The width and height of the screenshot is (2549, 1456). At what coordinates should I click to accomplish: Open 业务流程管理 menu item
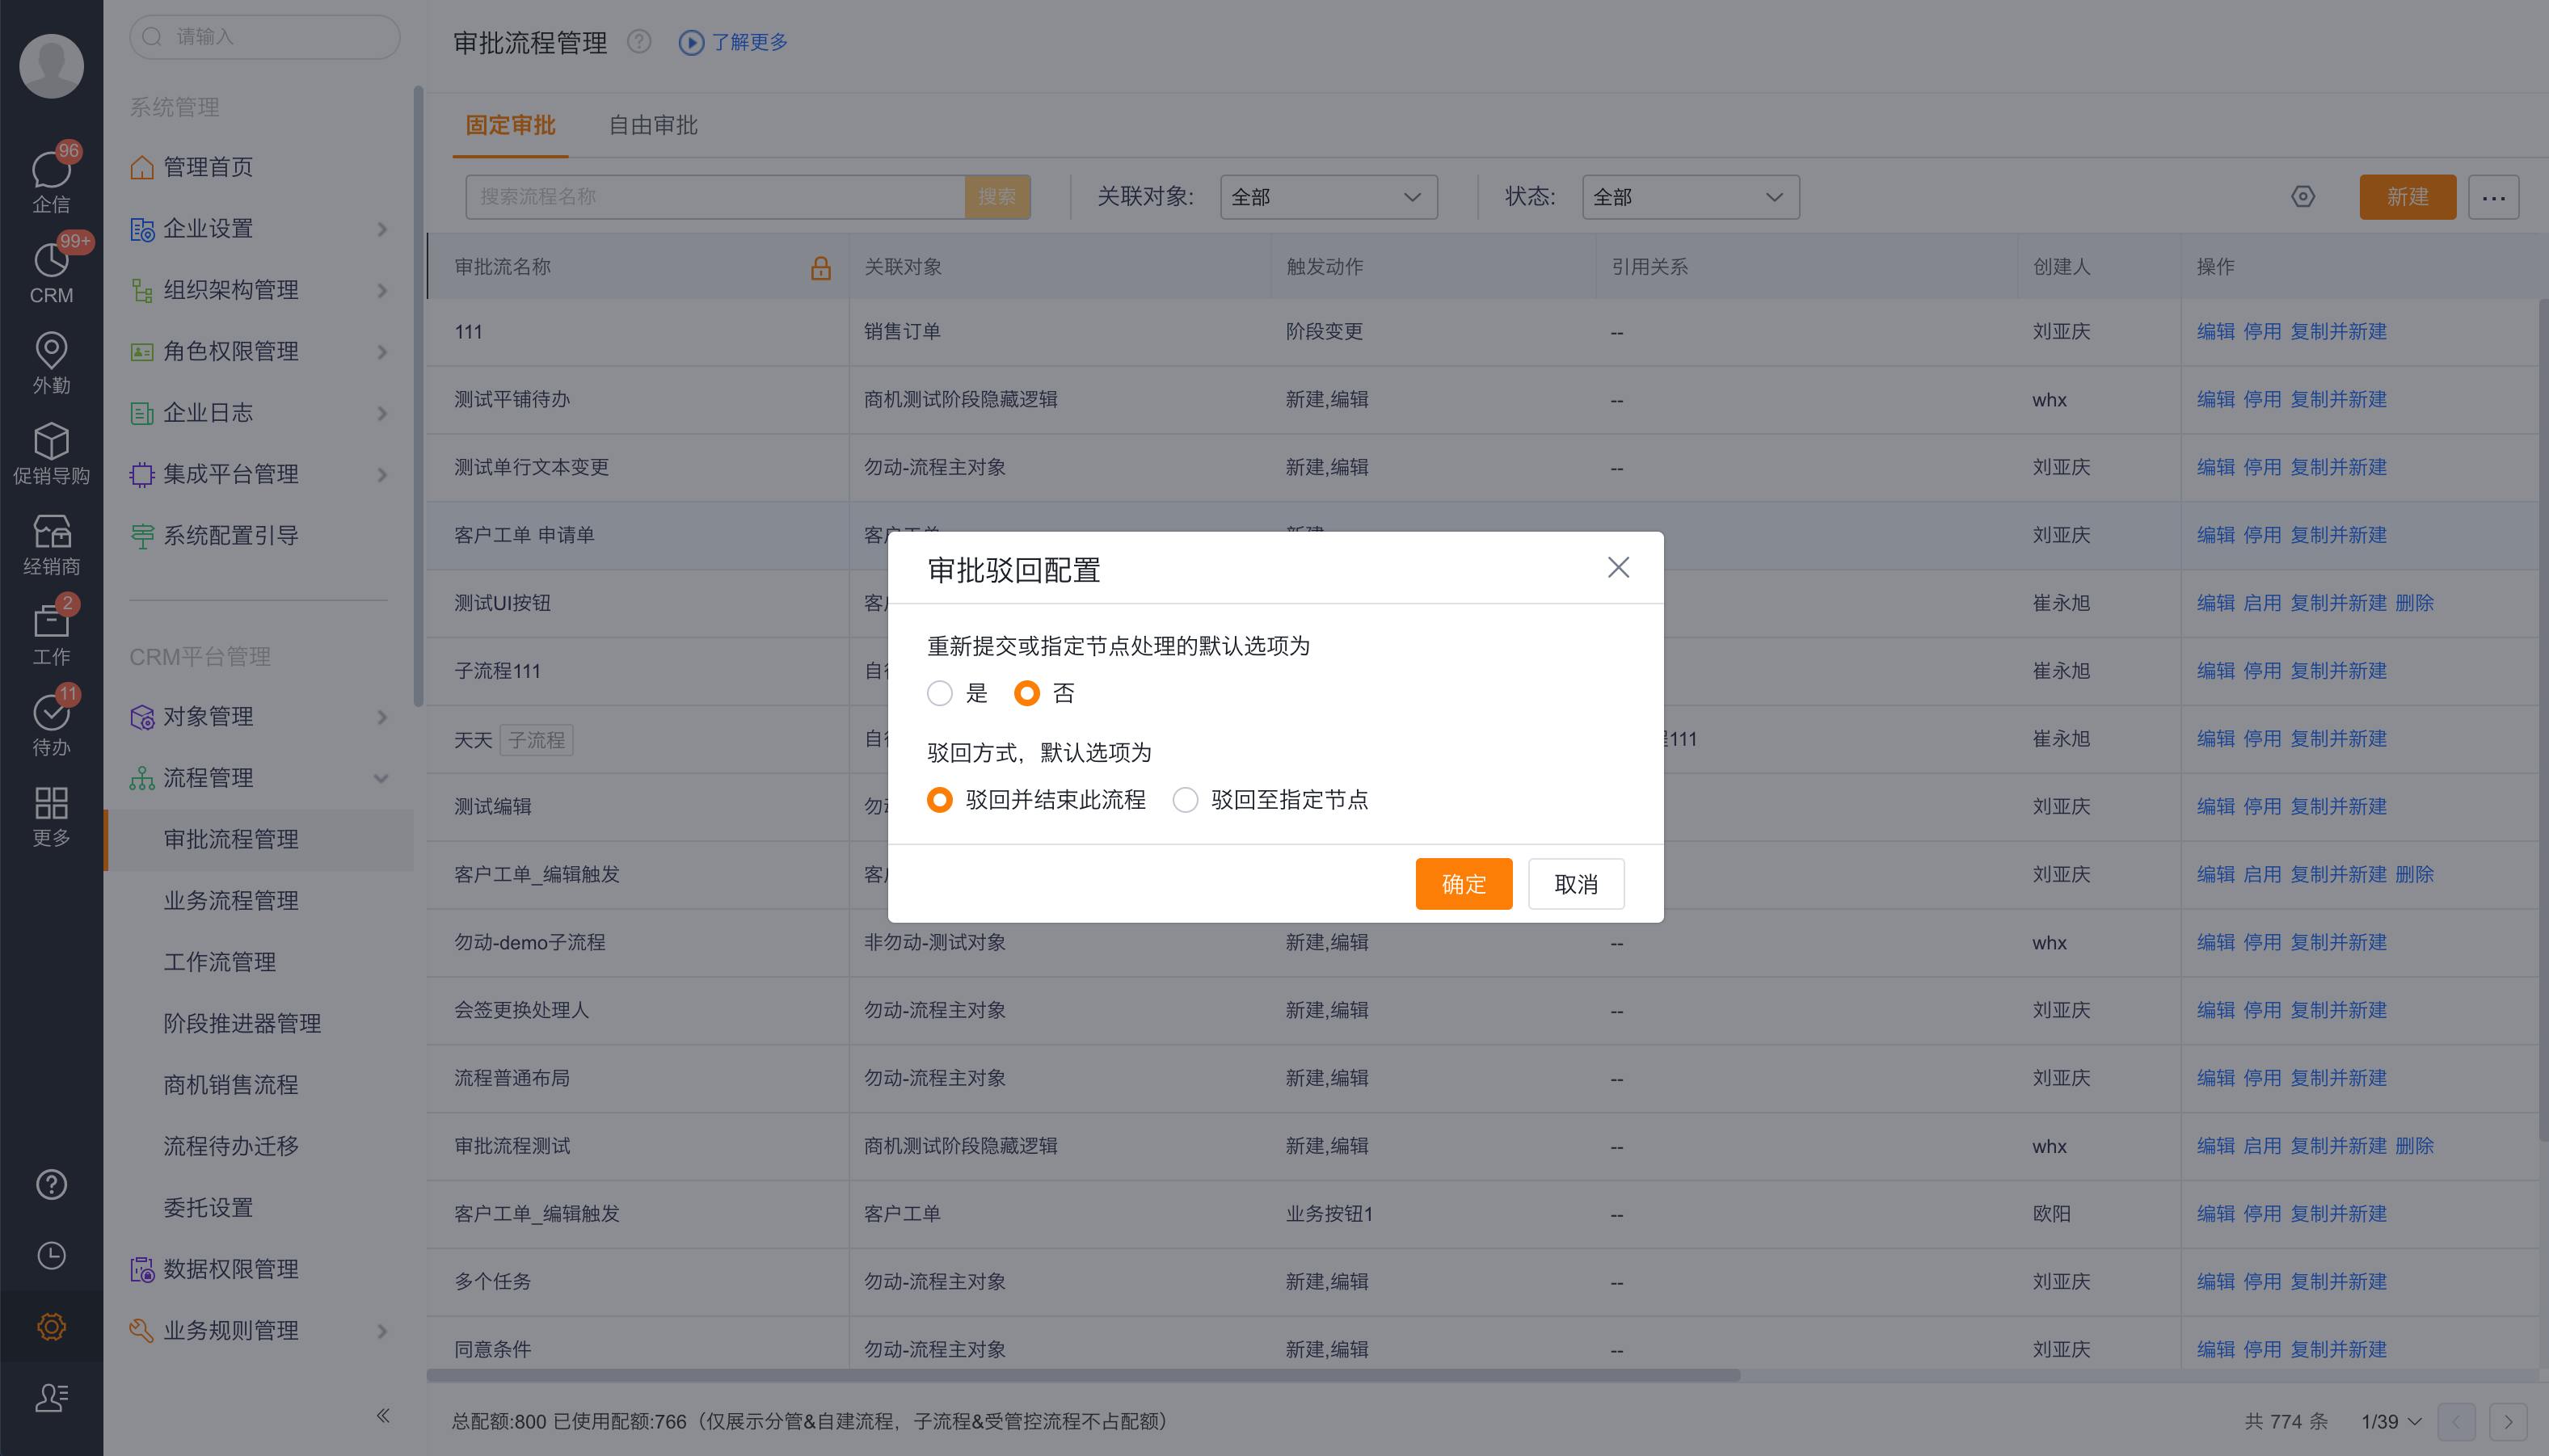pos(231,901)
